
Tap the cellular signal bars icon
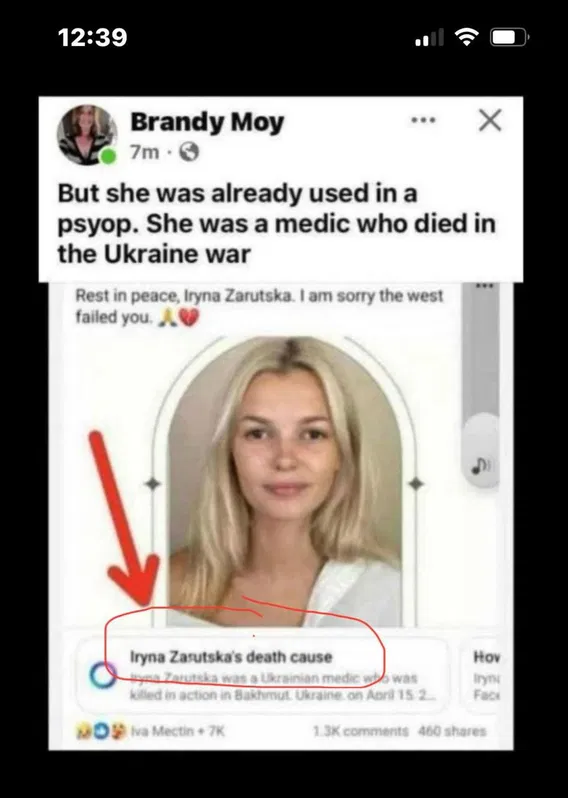(x=429, y=37)
